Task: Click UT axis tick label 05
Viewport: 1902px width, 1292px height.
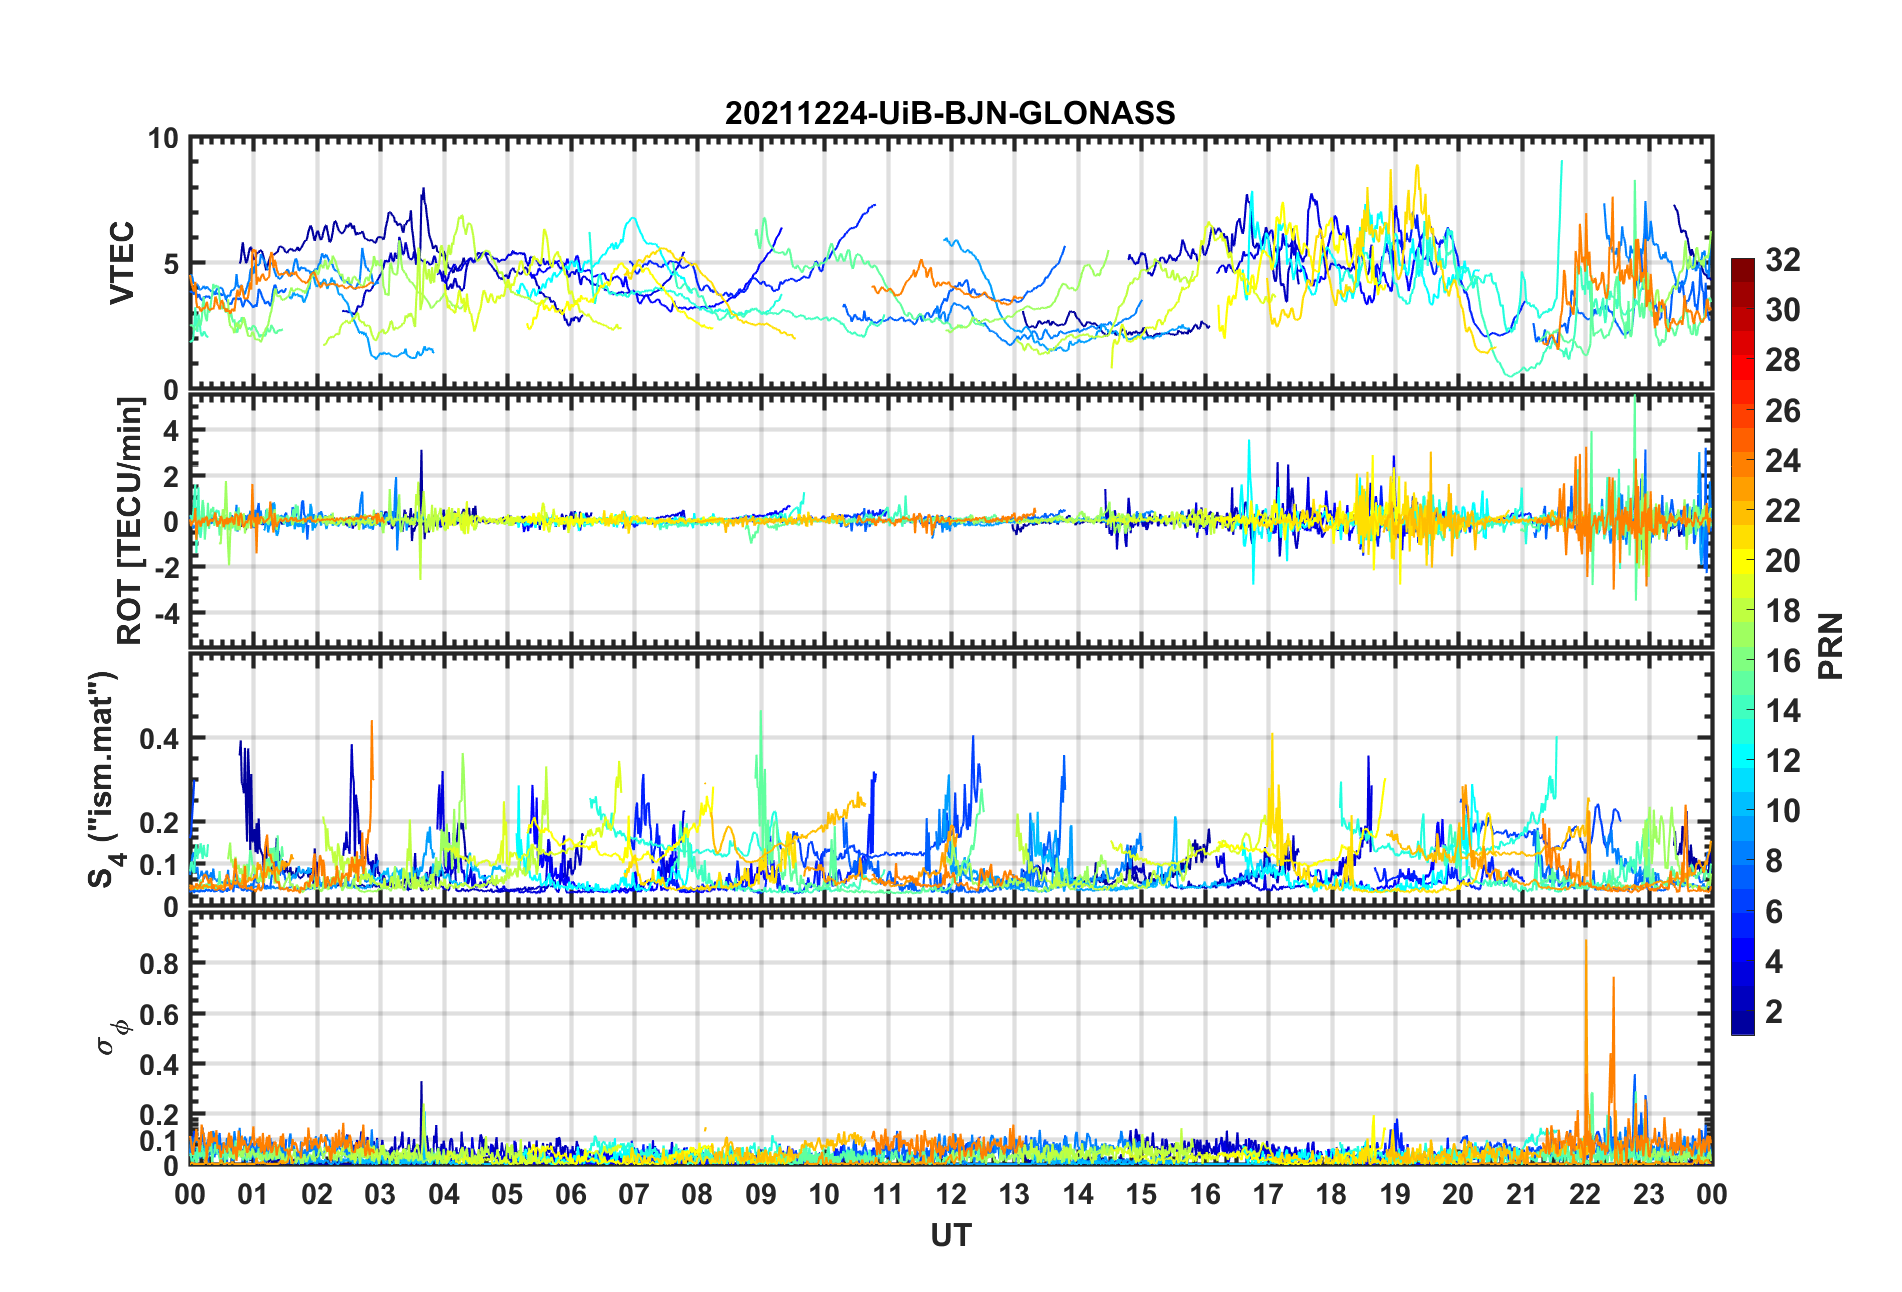Action: tap(507, 1194)
